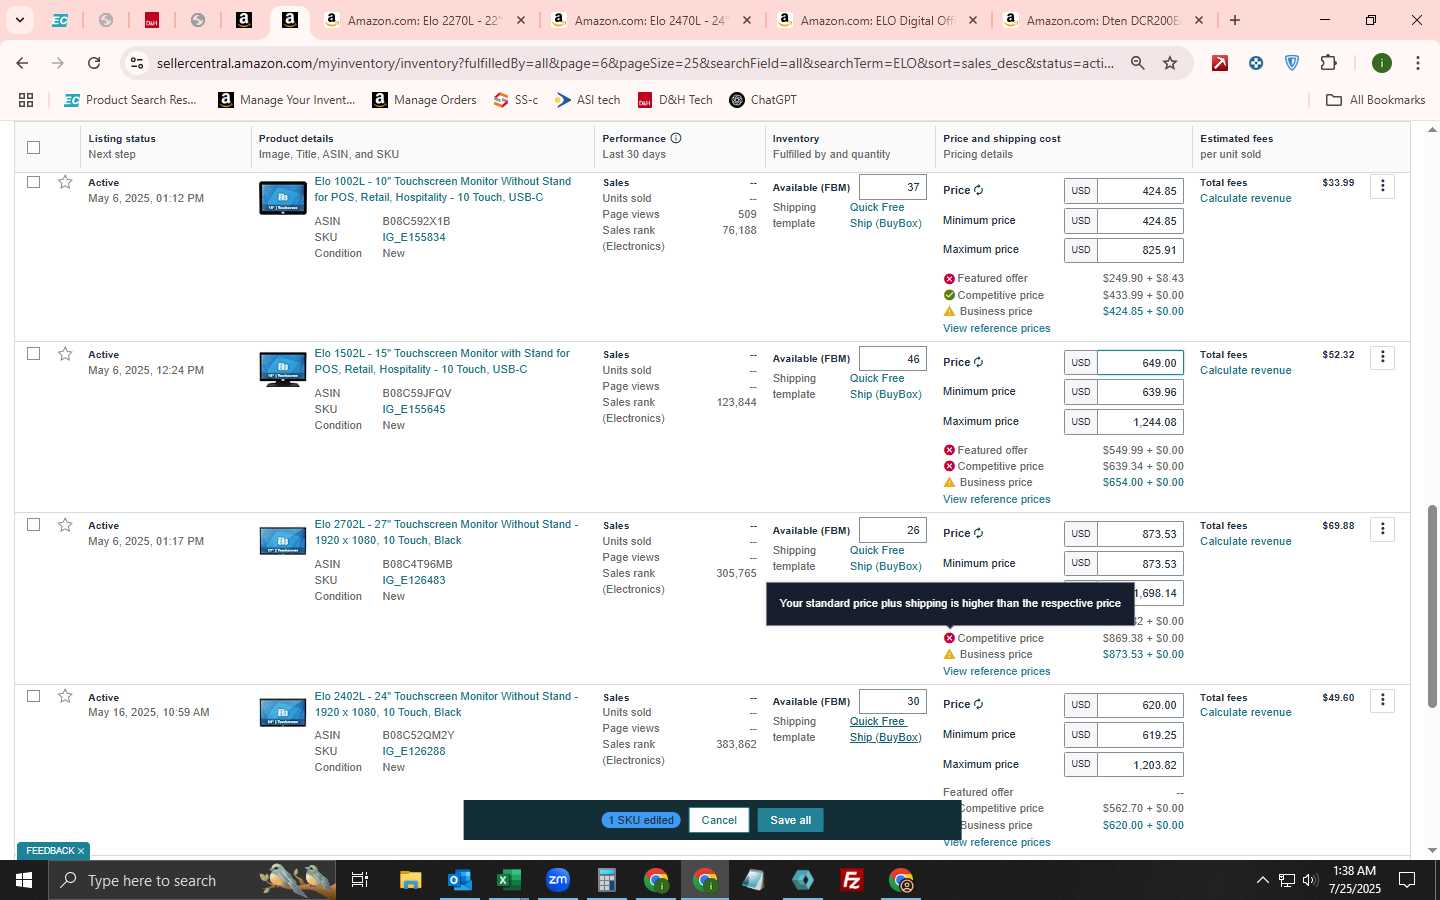Click the Windows Start button
The image size is (1440, 900).
pos(24,880)
